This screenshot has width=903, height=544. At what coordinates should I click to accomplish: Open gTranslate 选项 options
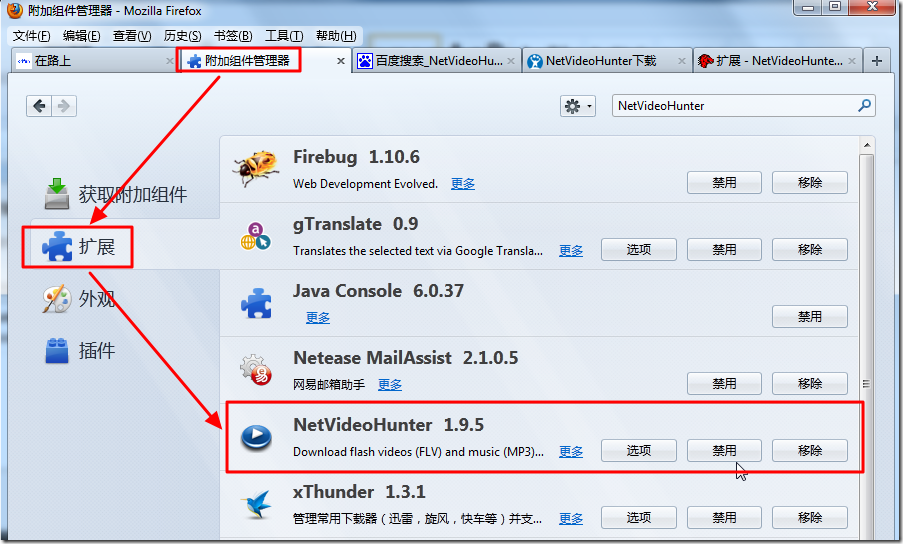pos(639,250)
